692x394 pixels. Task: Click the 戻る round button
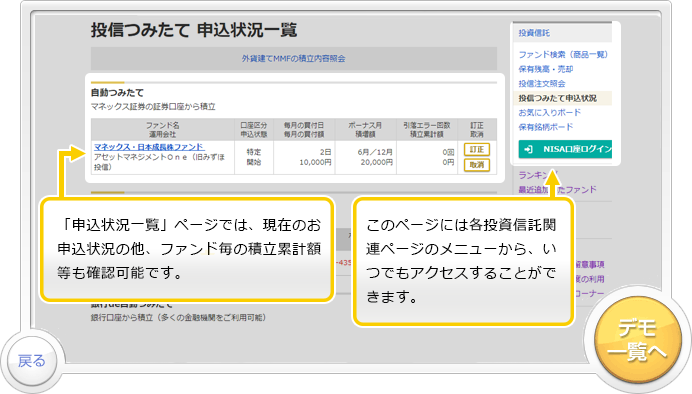pos(31,361)
